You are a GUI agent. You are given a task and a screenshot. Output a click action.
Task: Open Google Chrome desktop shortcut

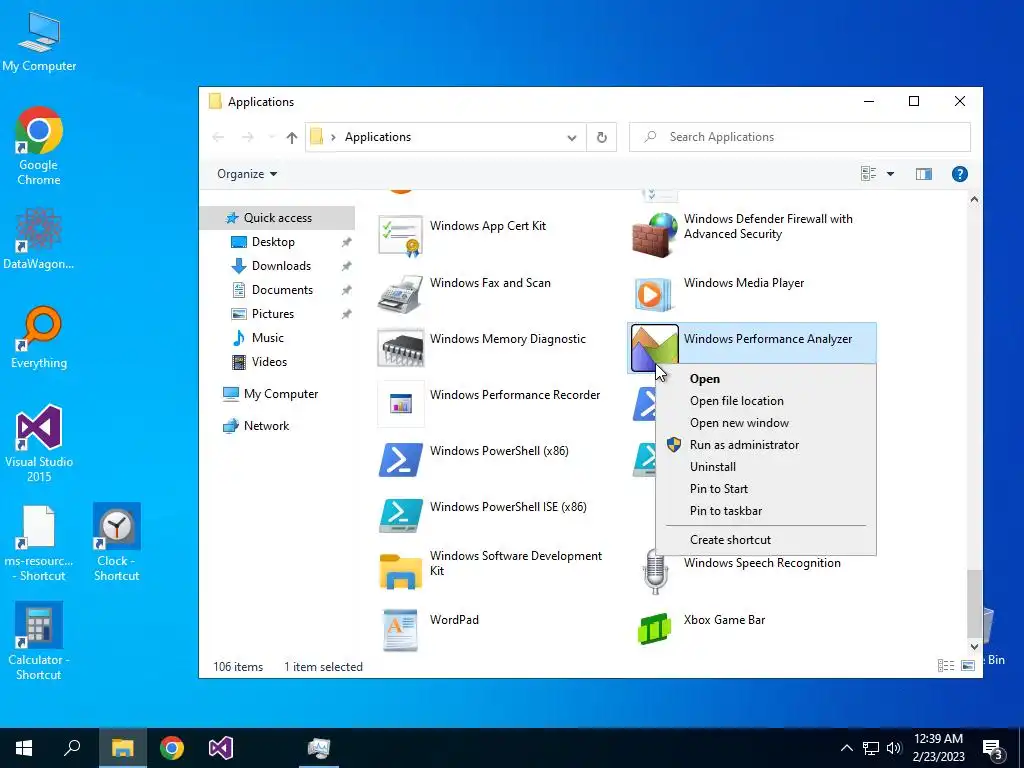(x=39, y=146)
